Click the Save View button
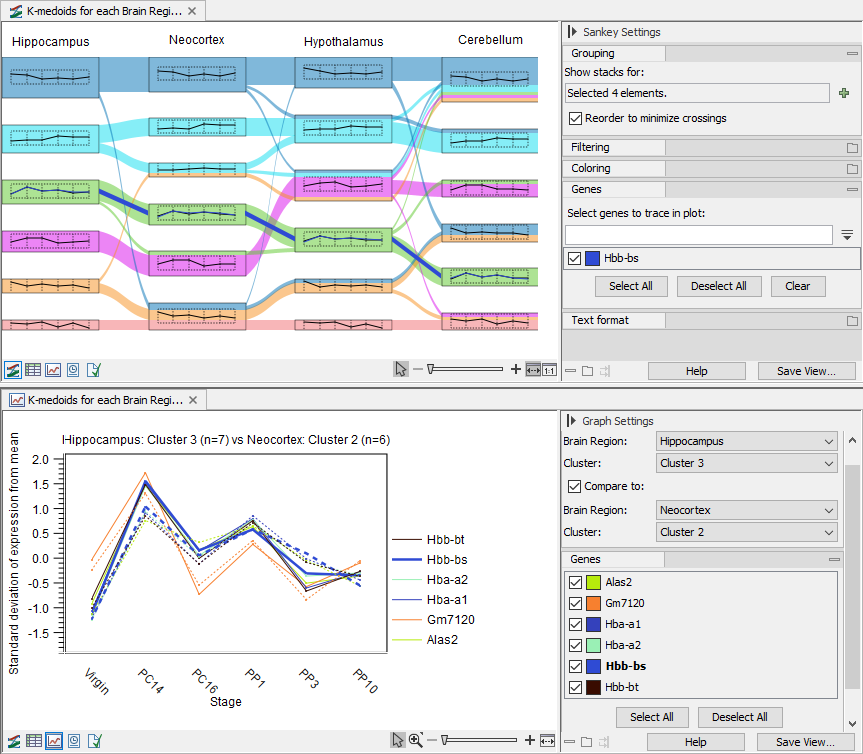Viewport: 863px width, 754px height. pyautogui.click(x=806, y=370)
